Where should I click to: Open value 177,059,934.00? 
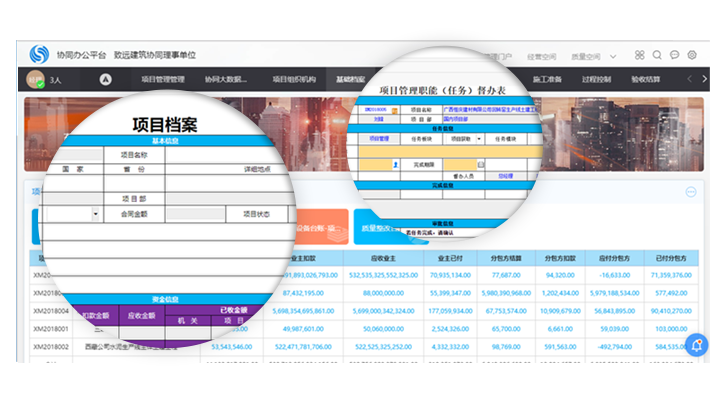tap(450, 311)
